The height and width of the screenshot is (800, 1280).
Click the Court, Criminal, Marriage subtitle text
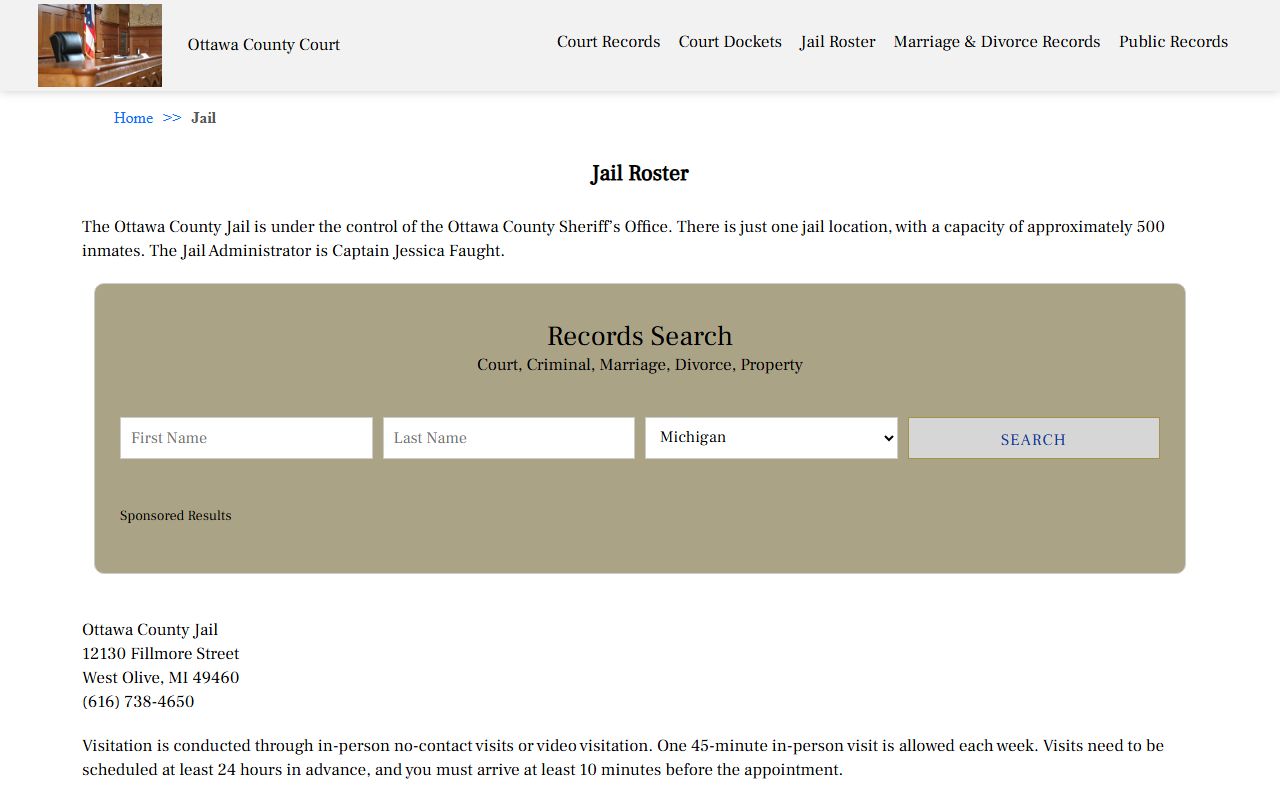640,365
